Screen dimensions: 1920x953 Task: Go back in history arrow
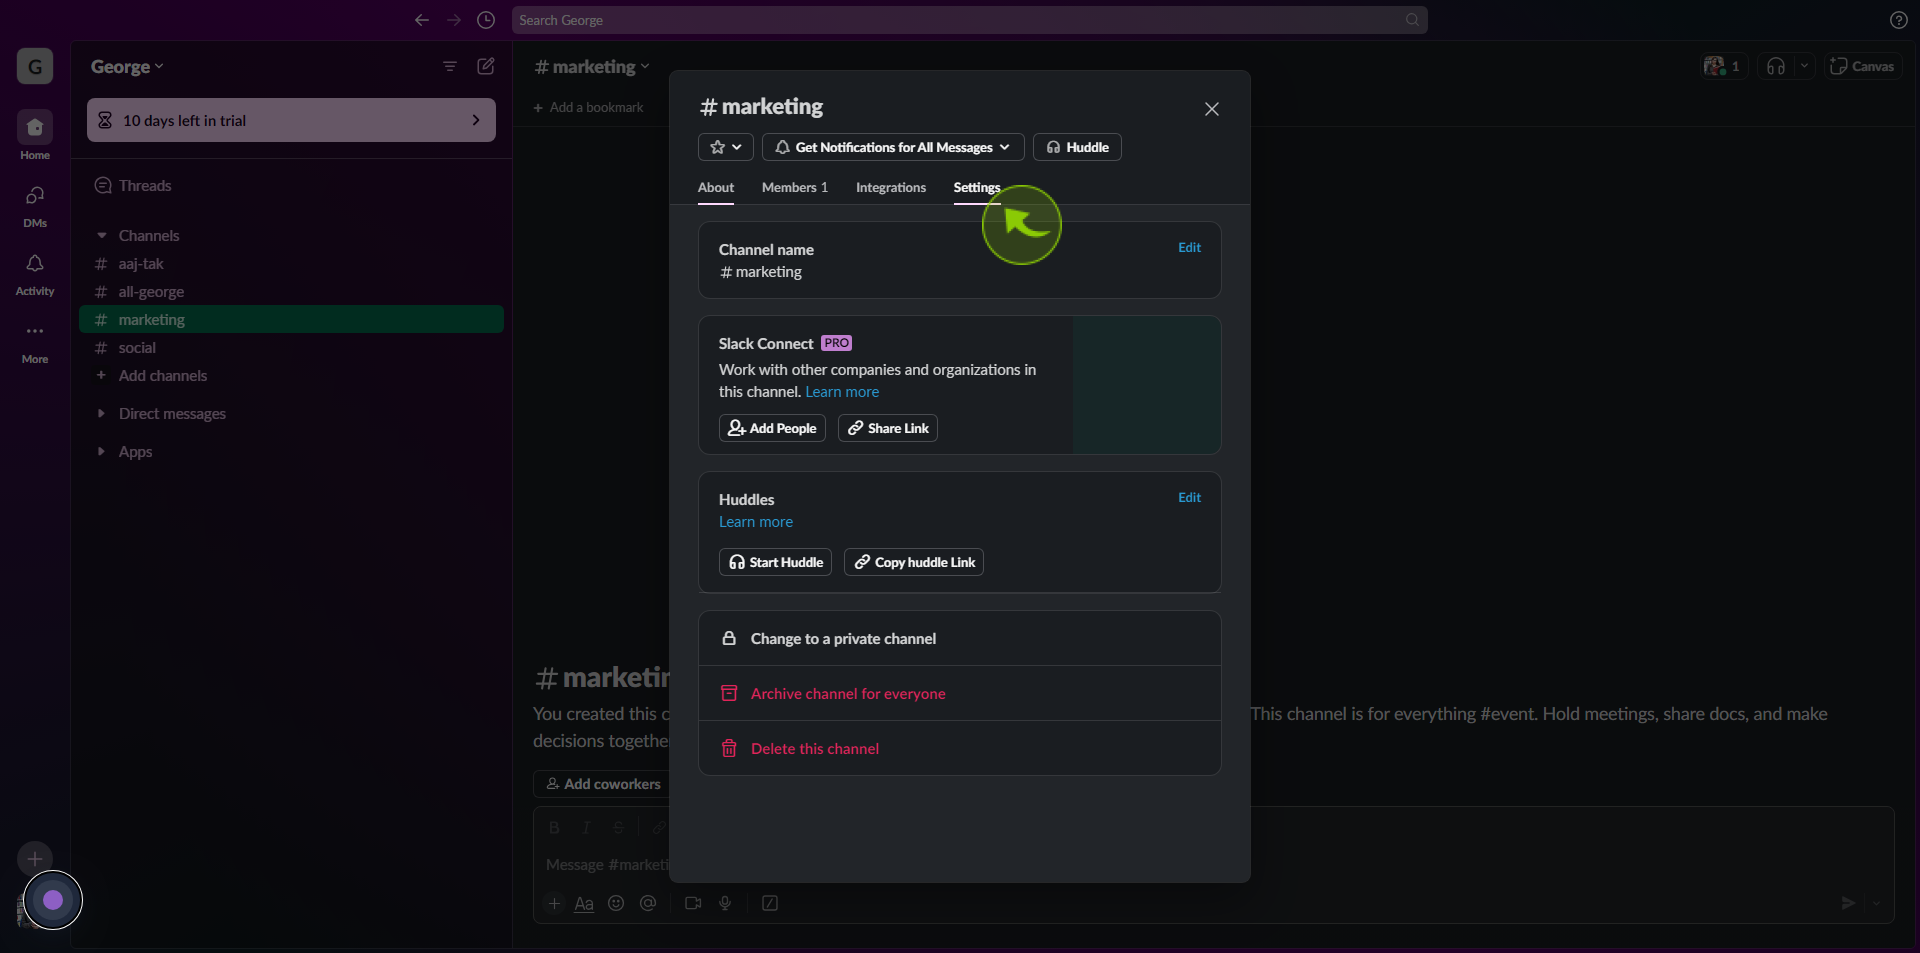point(422,20)
